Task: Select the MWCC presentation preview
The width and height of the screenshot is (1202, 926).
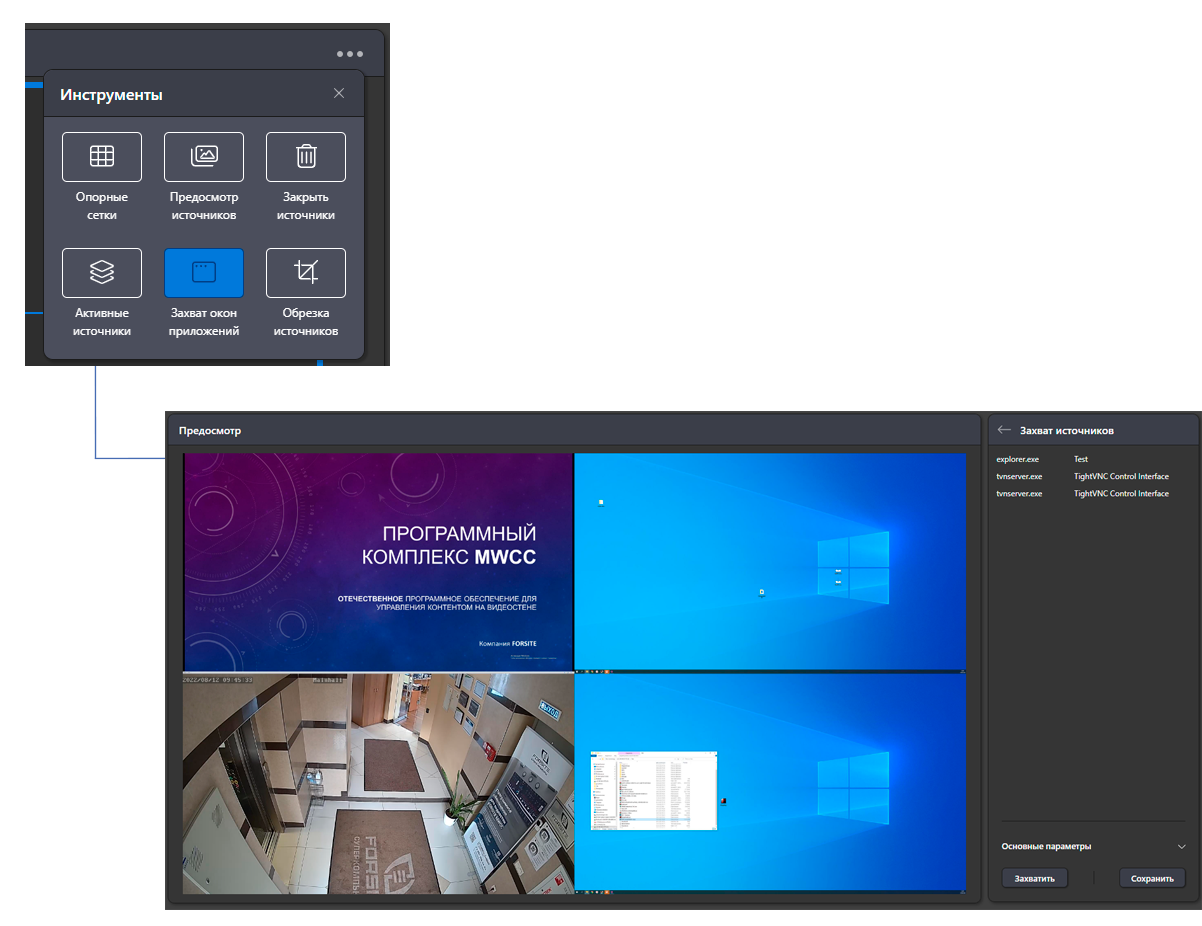Action: tap(378, 561)
